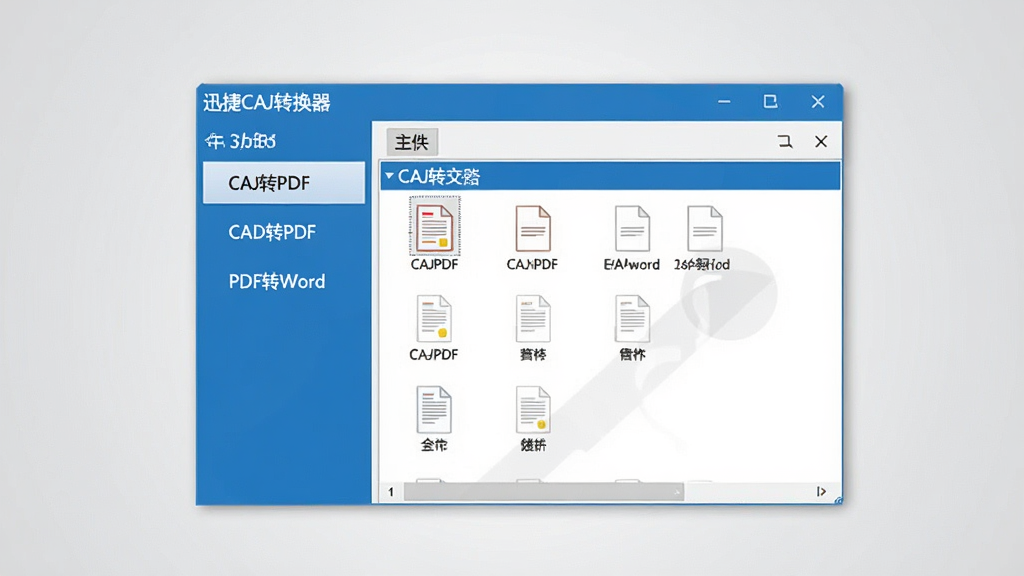Select the E/A/word document icon
Viewport: 1024px width, 576px height.
(x=632, y=229)
